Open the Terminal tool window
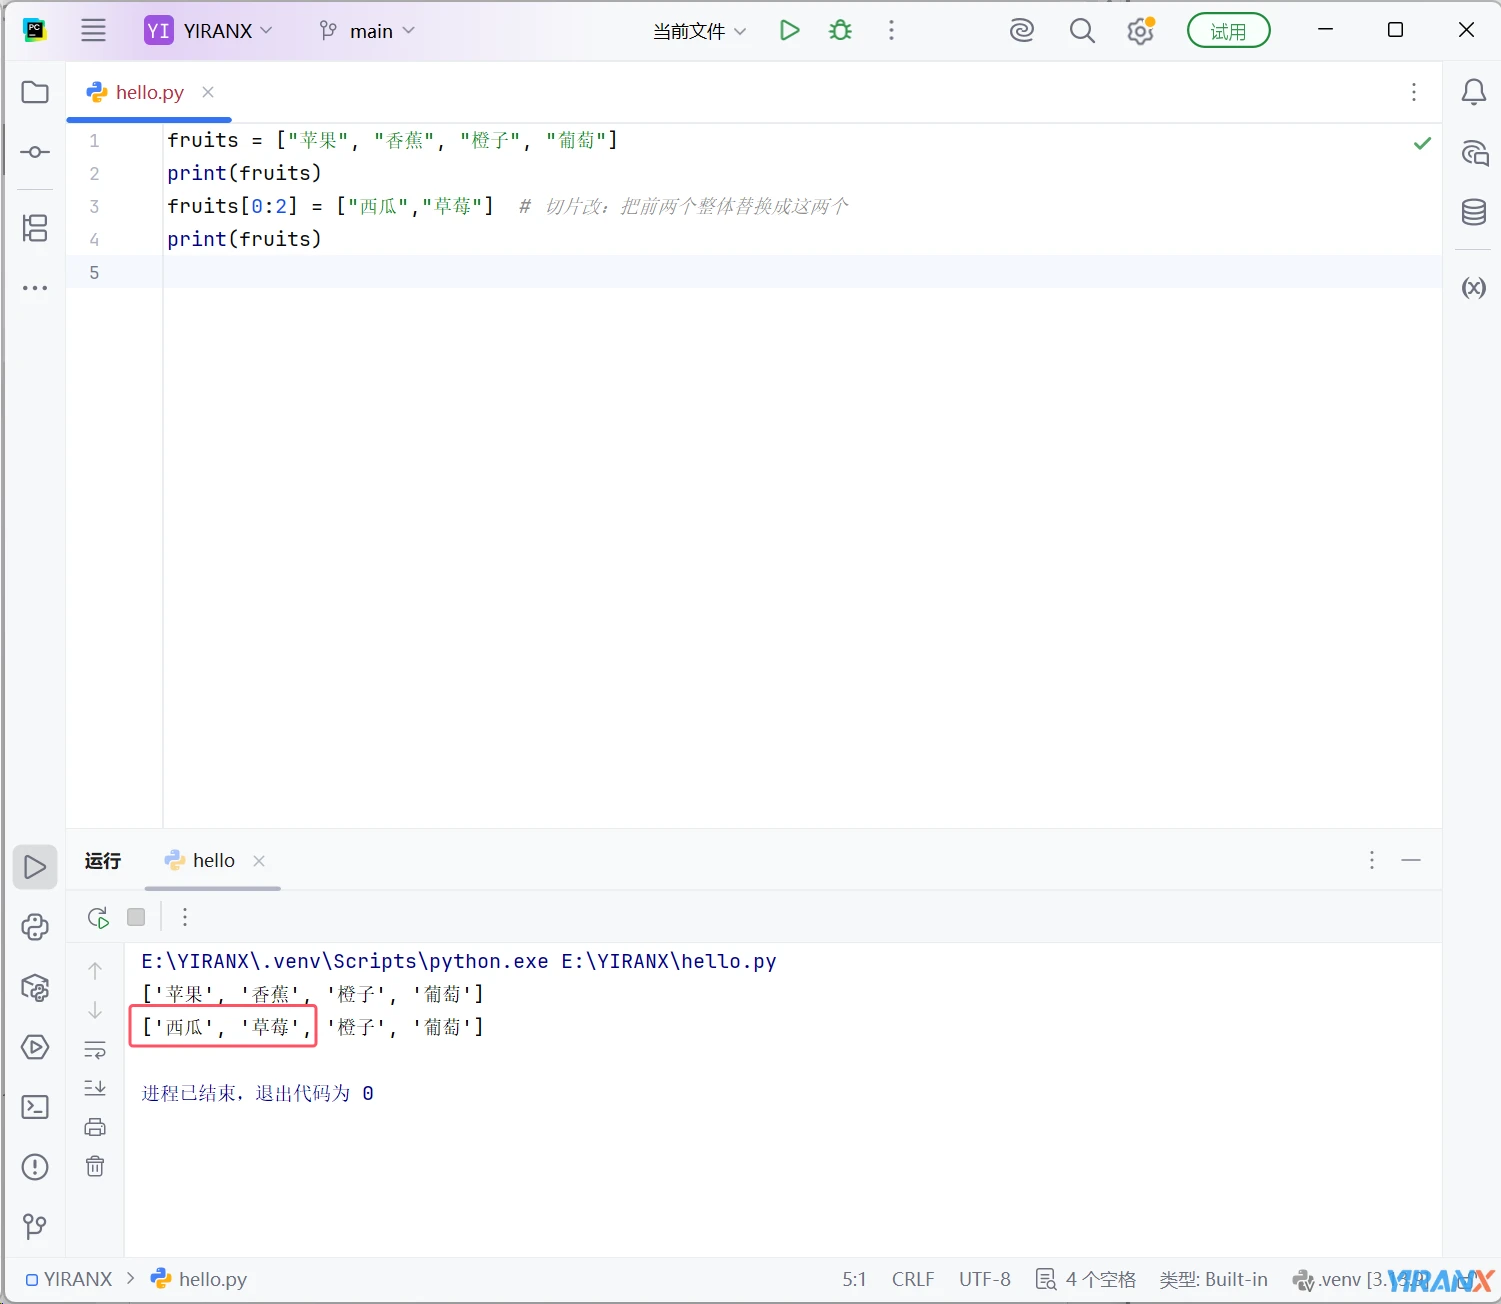The image size is (1501, 1304). click(35, 1107)
